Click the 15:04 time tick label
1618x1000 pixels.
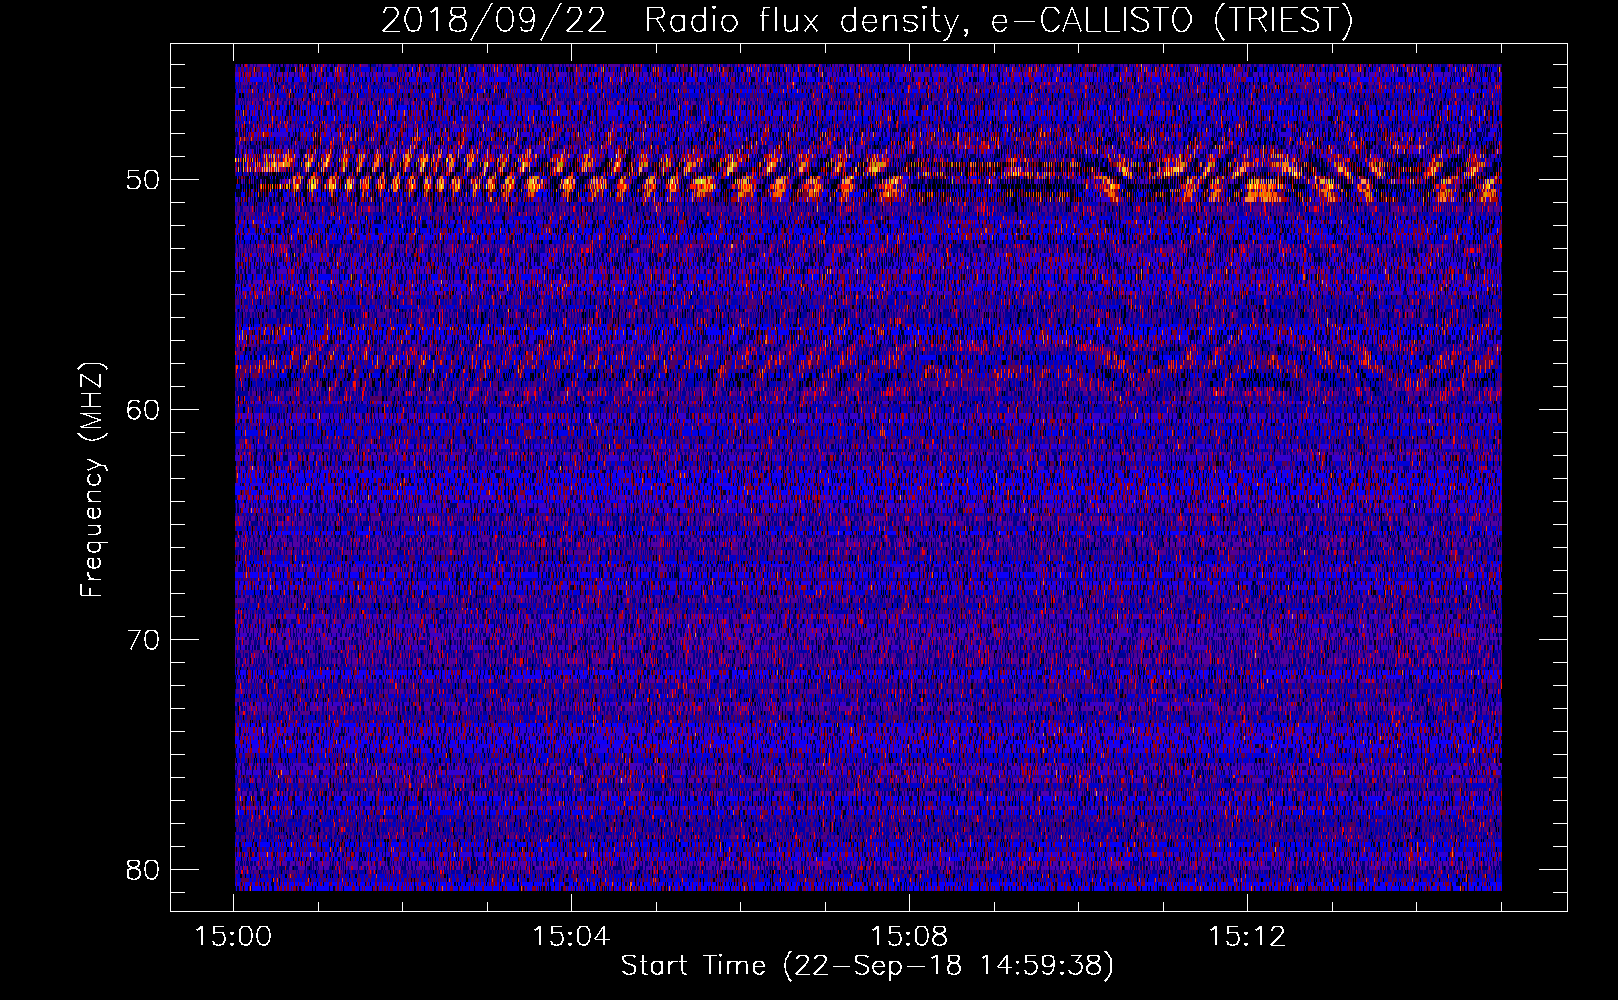(571, 937)
